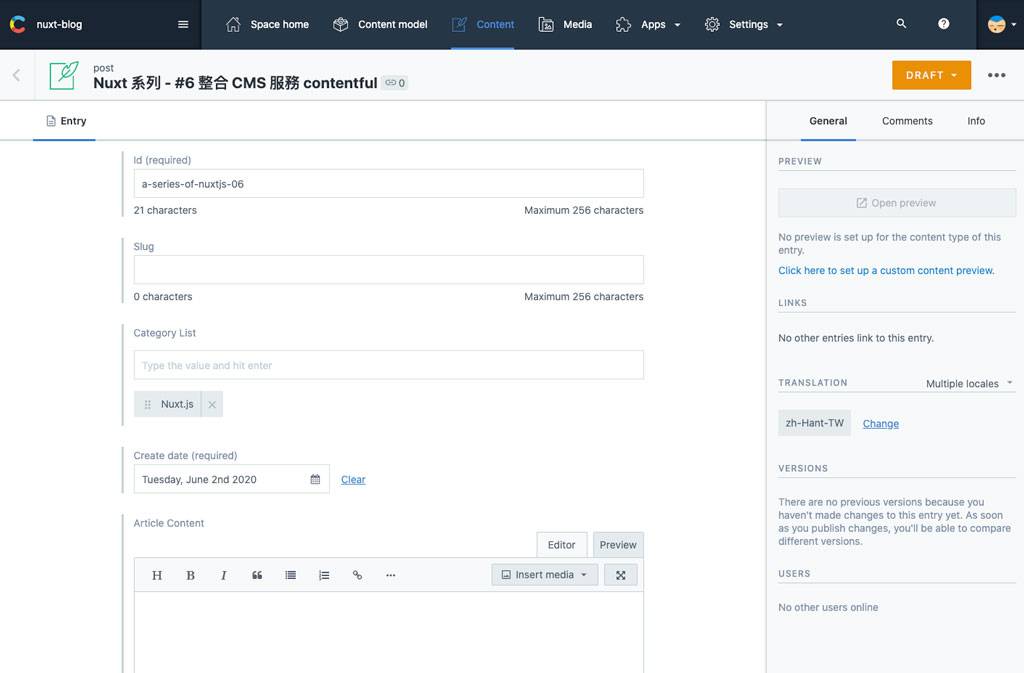Open the Media section
The height and width of the screenshot is (673, 1024).
565,24
